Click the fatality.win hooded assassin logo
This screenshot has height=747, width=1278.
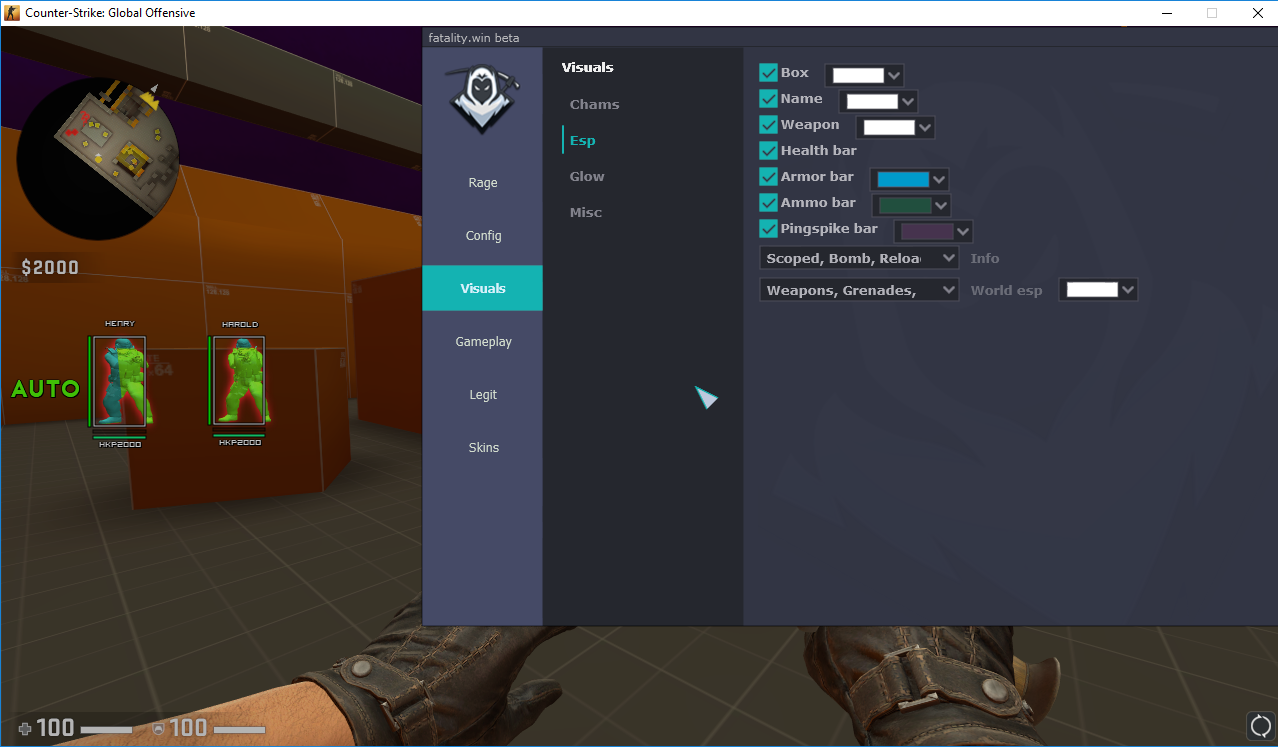coord(483,98)
